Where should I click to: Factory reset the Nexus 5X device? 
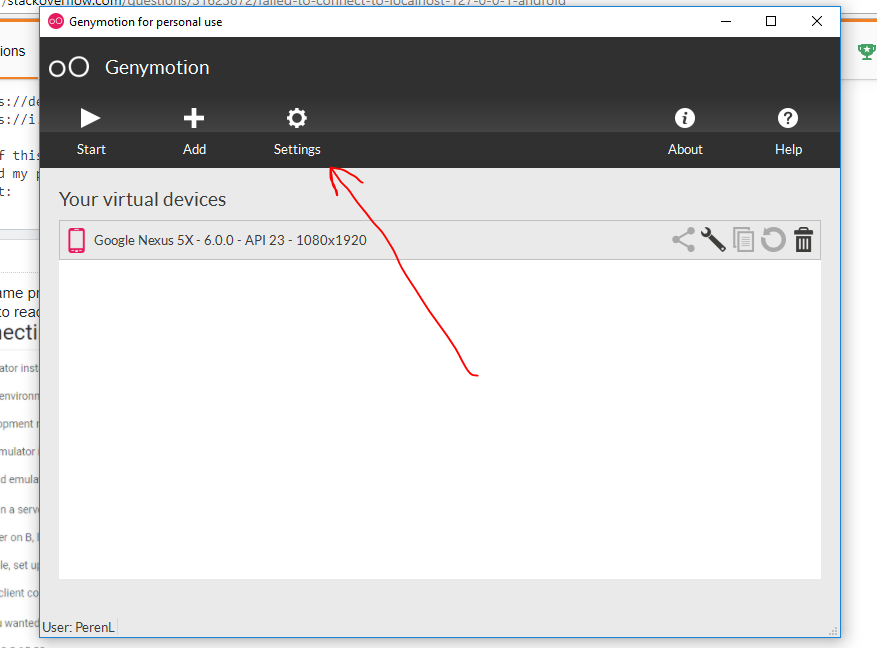click(x=774, y=240)
